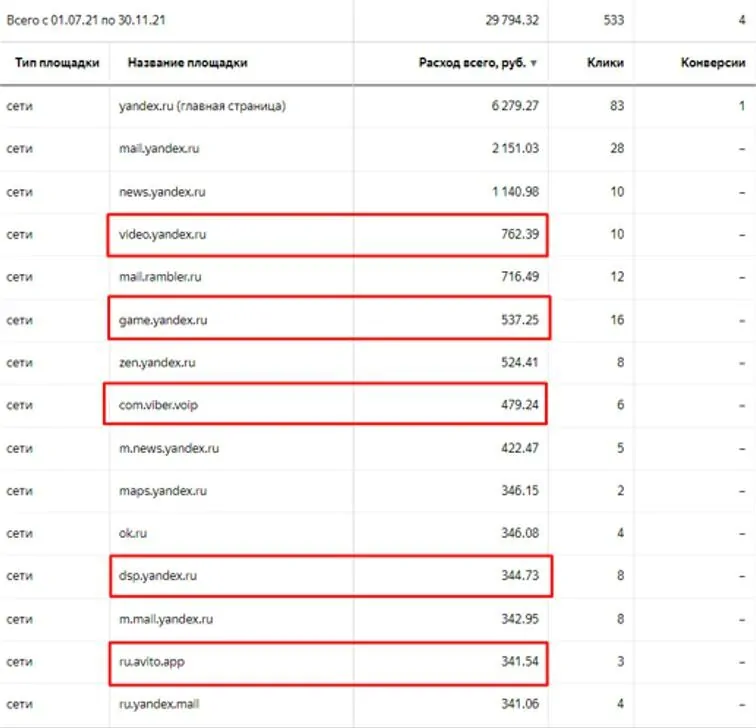Image resolution: width=756 pixels, height=728 pixels.
Task: Click the clicks value 12 for mail.rambler.ru
Action: 617,277
